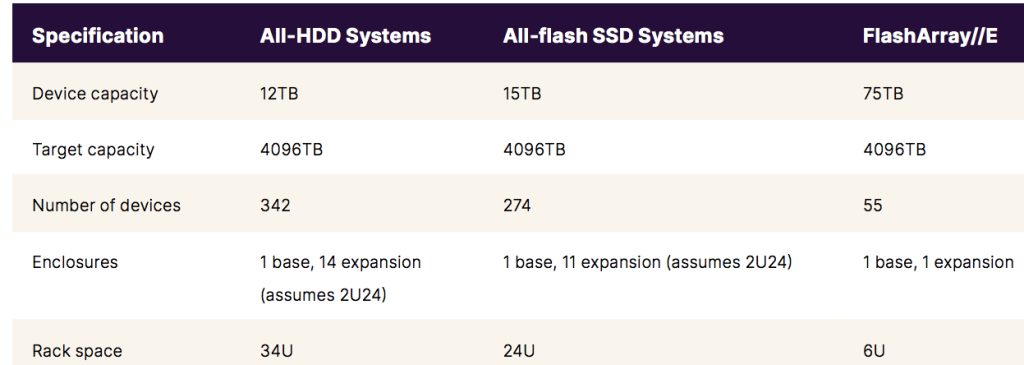Select the 6U rack space cell
1024x365 pixels.
[873, 351]
